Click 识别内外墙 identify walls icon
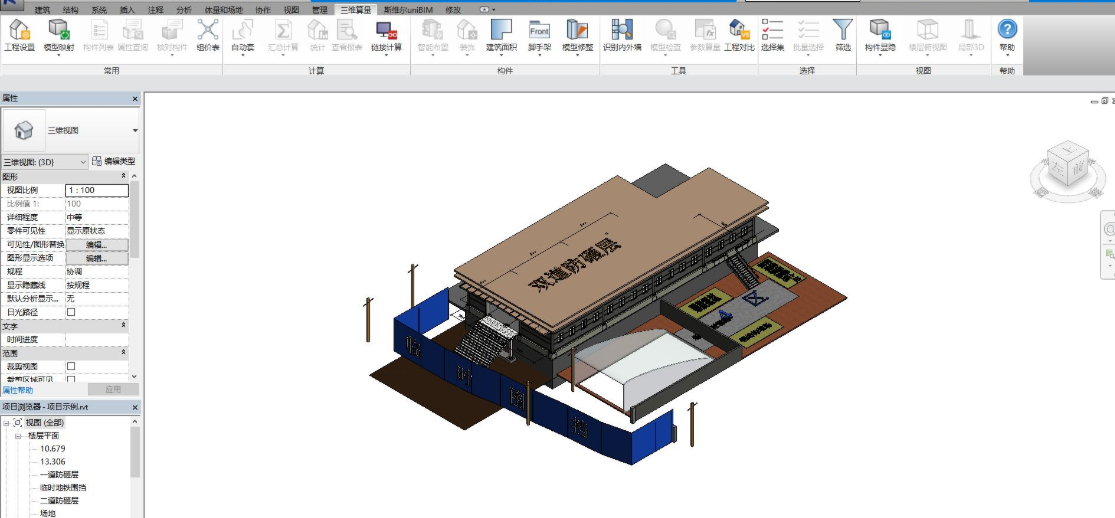Viewport: 1115px width, 518px height. pyautogui.click(x=622, y=30)
